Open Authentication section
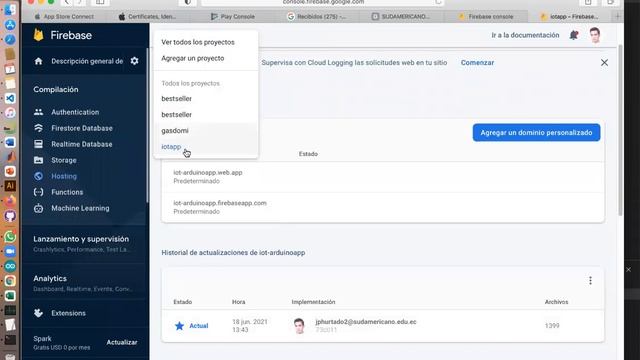This screenshot has width=640, height=360. [x=75, y=112]
